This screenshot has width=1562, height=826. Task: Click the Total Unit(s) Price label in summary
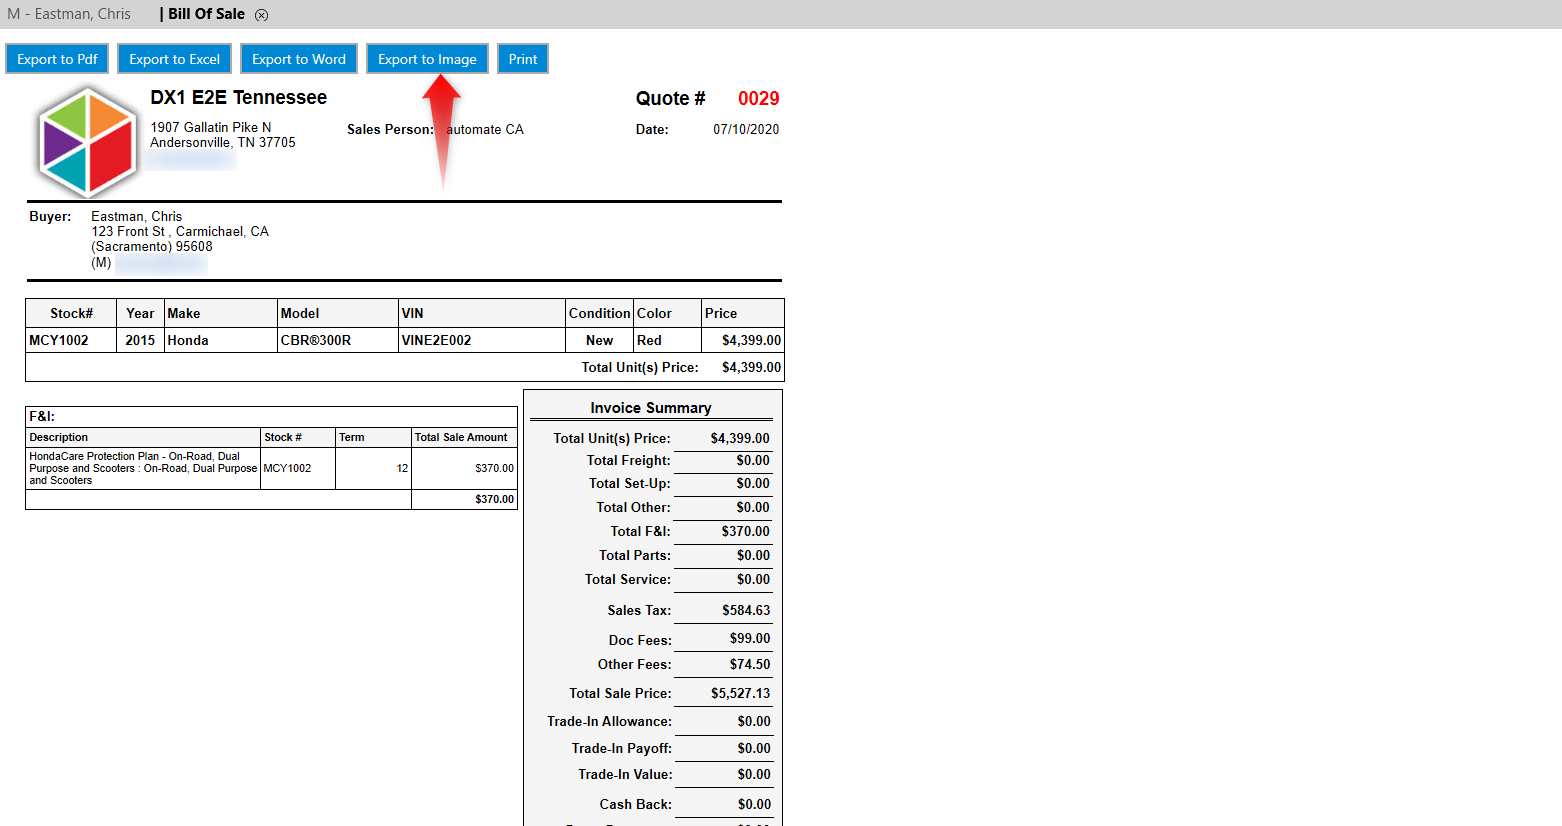[x=612, y=438]
